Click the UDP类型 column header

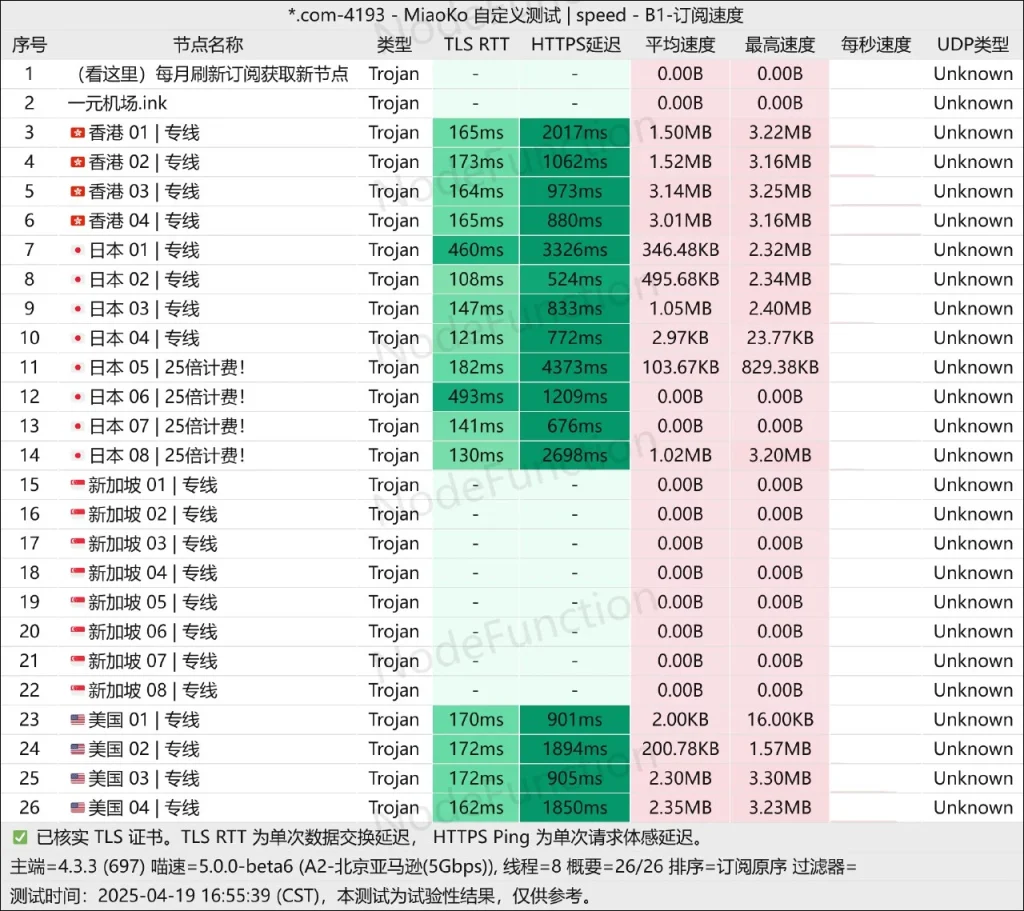pyautogui.click(x=972, y=44)
